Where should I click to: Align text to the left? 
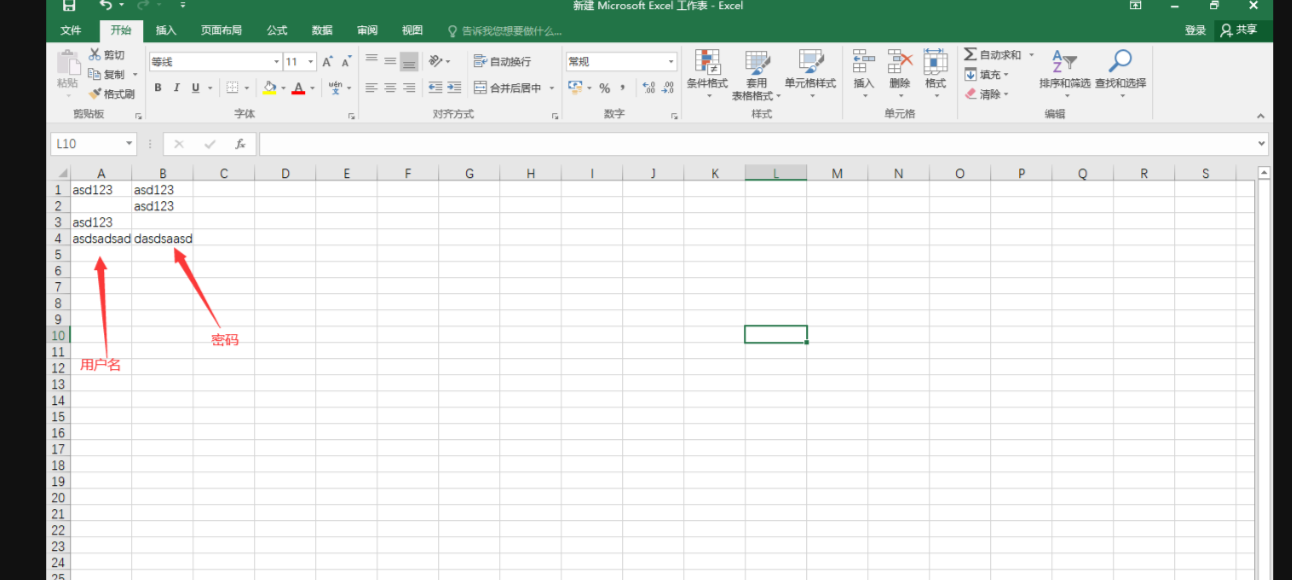[x=371, y=88]
